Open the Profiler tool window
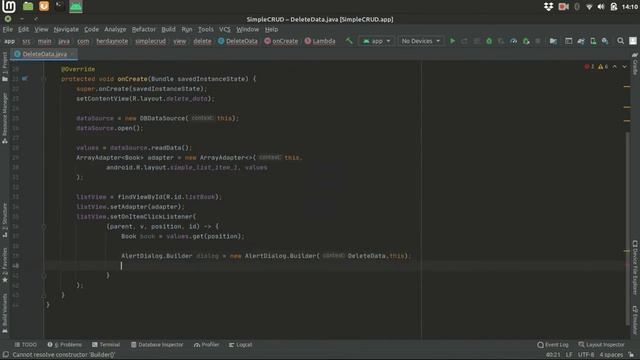The height and width of the screenshot is (360, 640). 207,345
